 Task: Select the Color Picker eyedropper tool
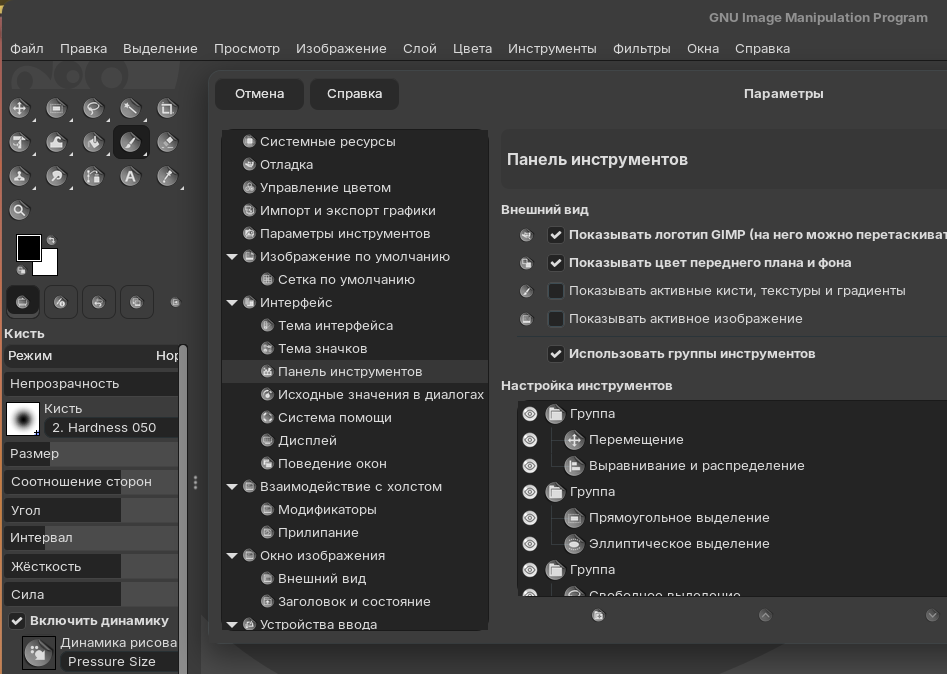(167, 176)
